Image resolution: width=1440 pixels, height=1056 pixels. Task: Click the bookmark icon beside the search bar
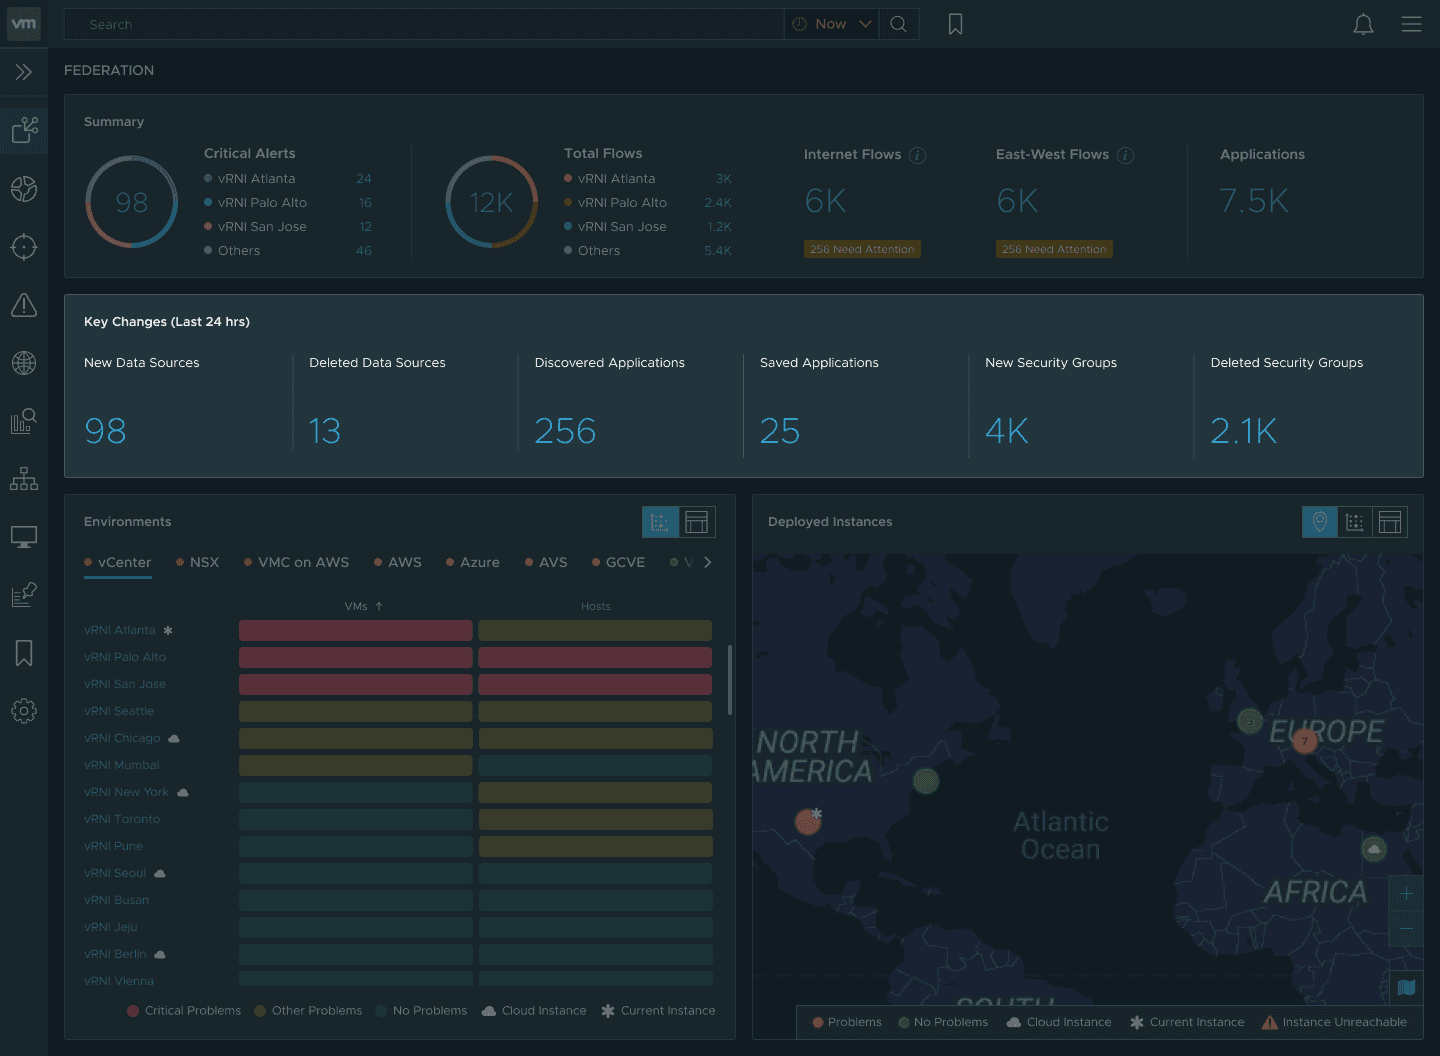point(956,24)
